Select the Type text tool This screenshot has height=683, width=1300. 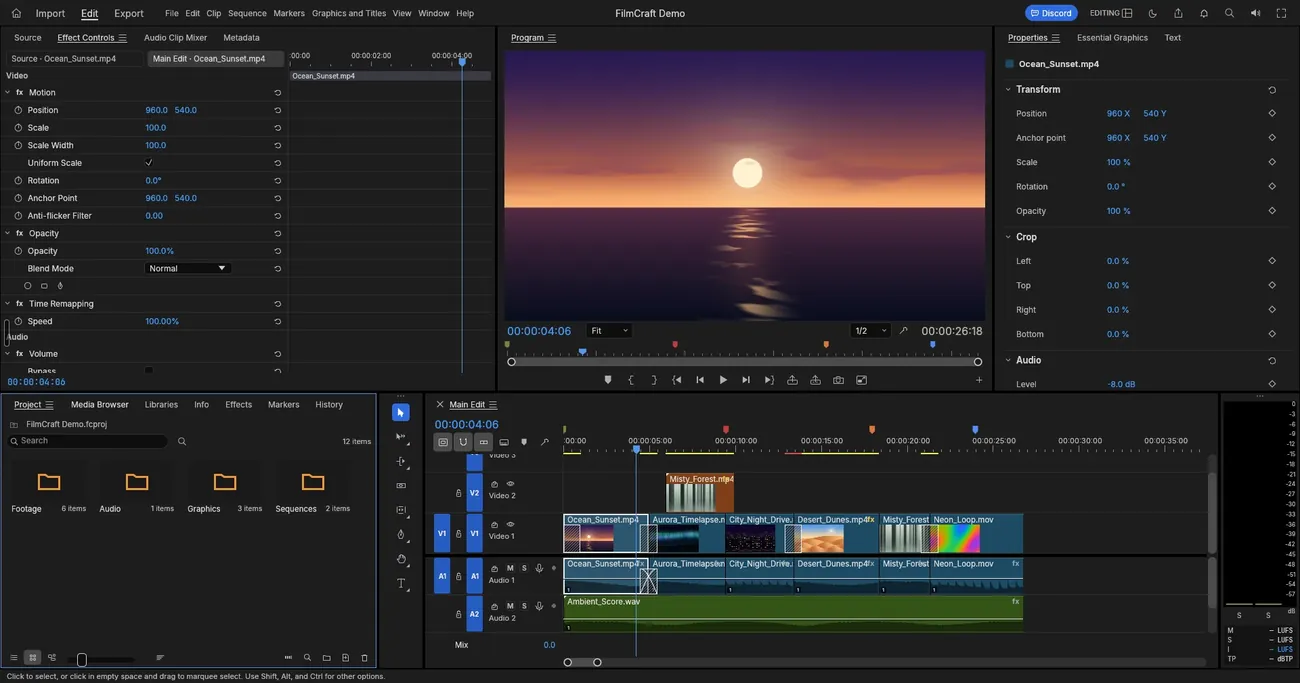tap(401, 584)
